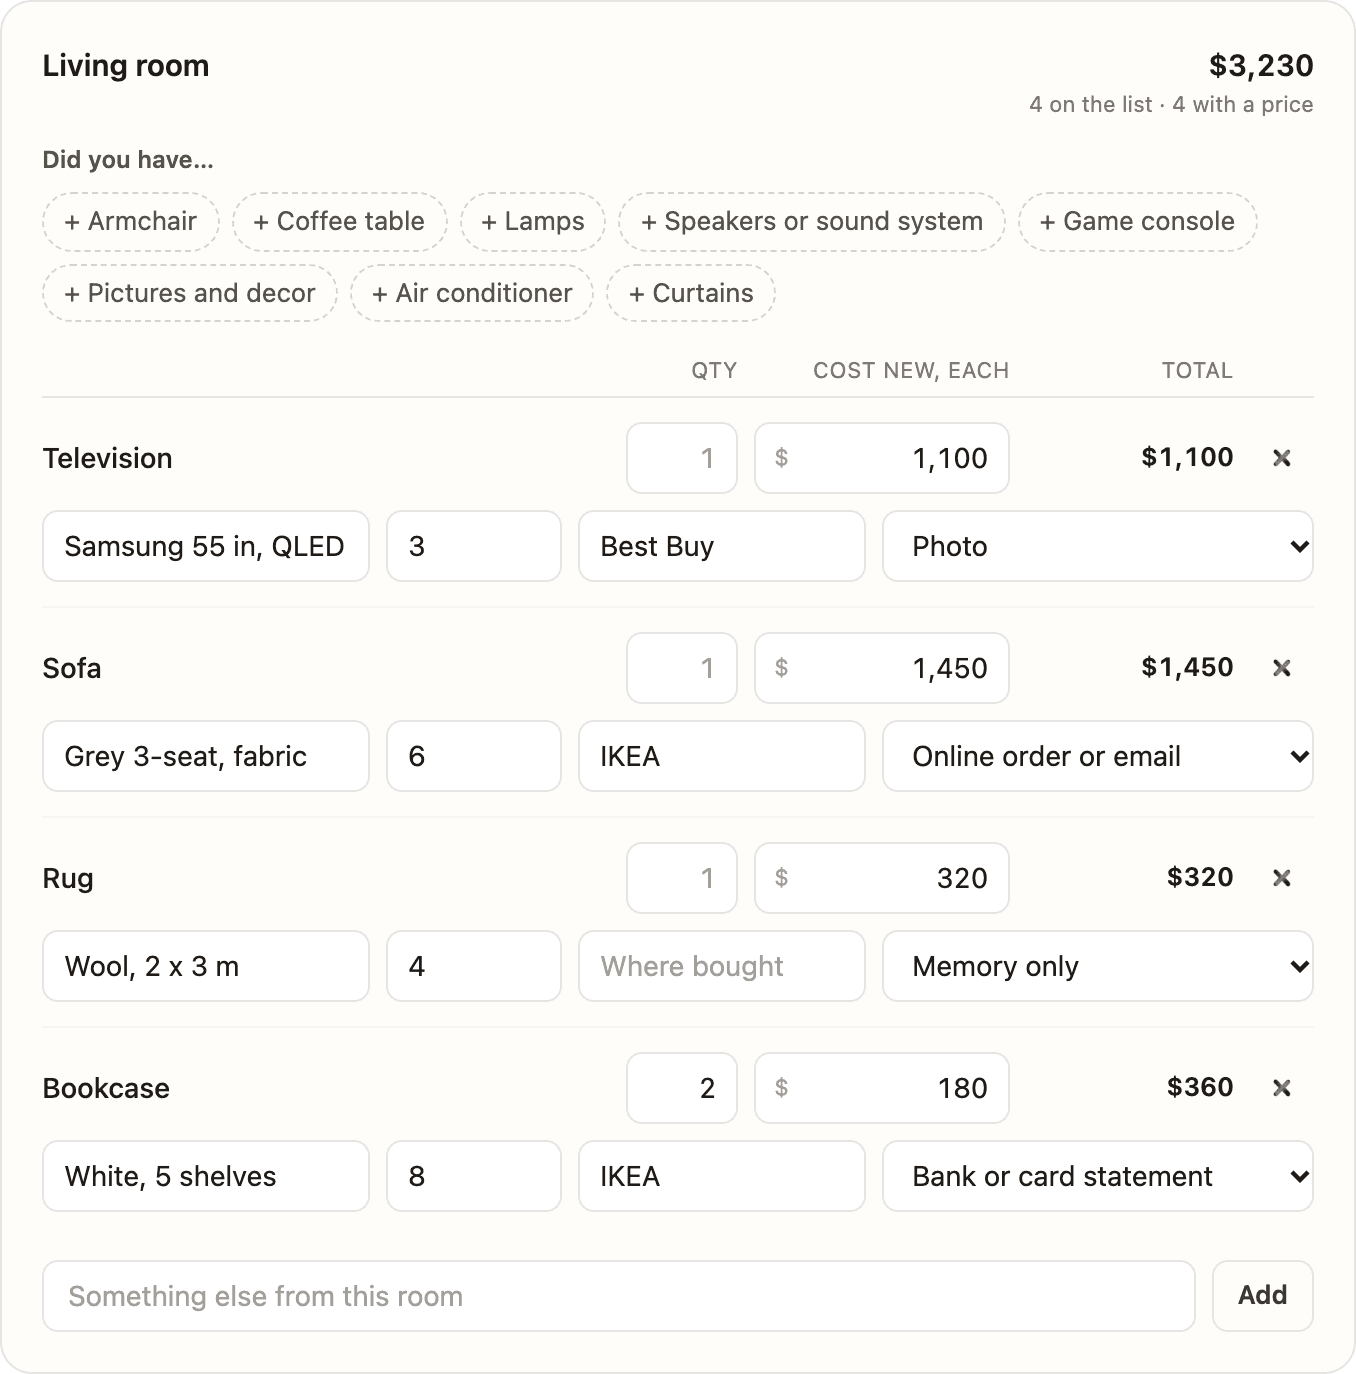Click the Bookcase quantity field showing 2
The height and width of the screenshot is (1374, 1356).
tap(682, 1088)
